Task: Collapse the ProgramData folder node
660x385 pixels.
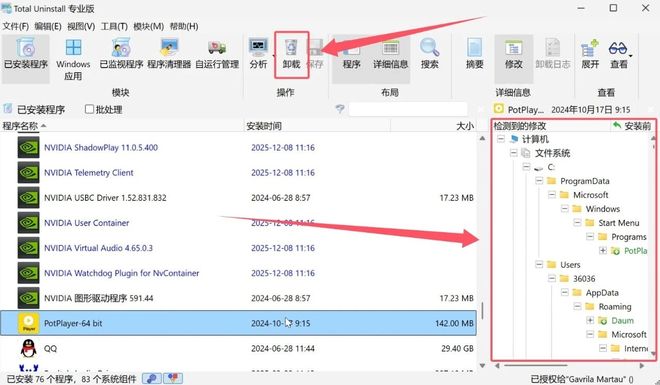Action: tap(539, 181)
